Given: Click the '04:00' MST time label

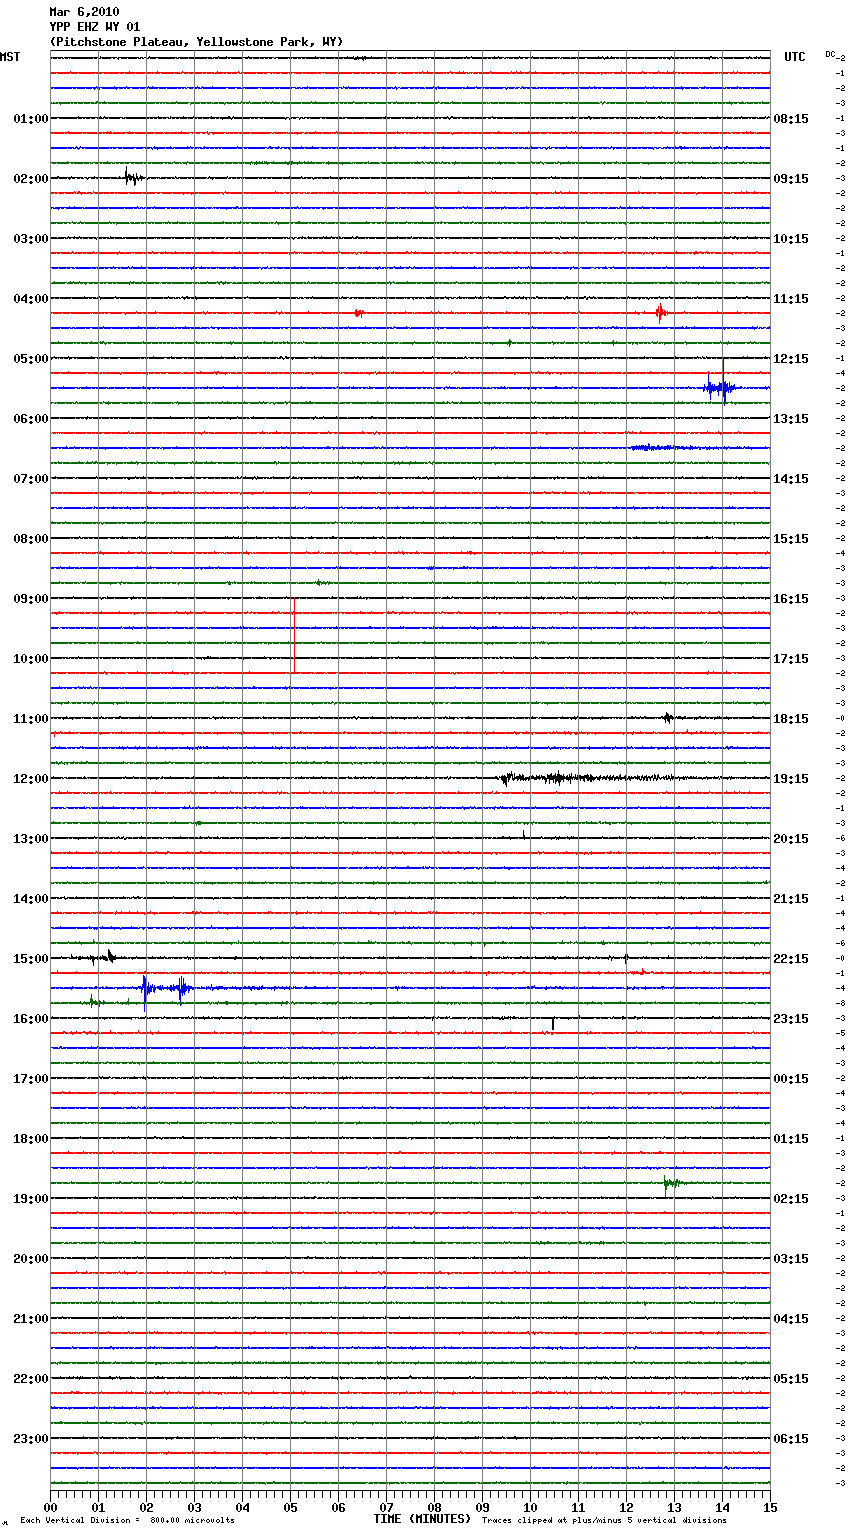Looking at the screenshot, I should pyautogui.click(x=31, y=299).
